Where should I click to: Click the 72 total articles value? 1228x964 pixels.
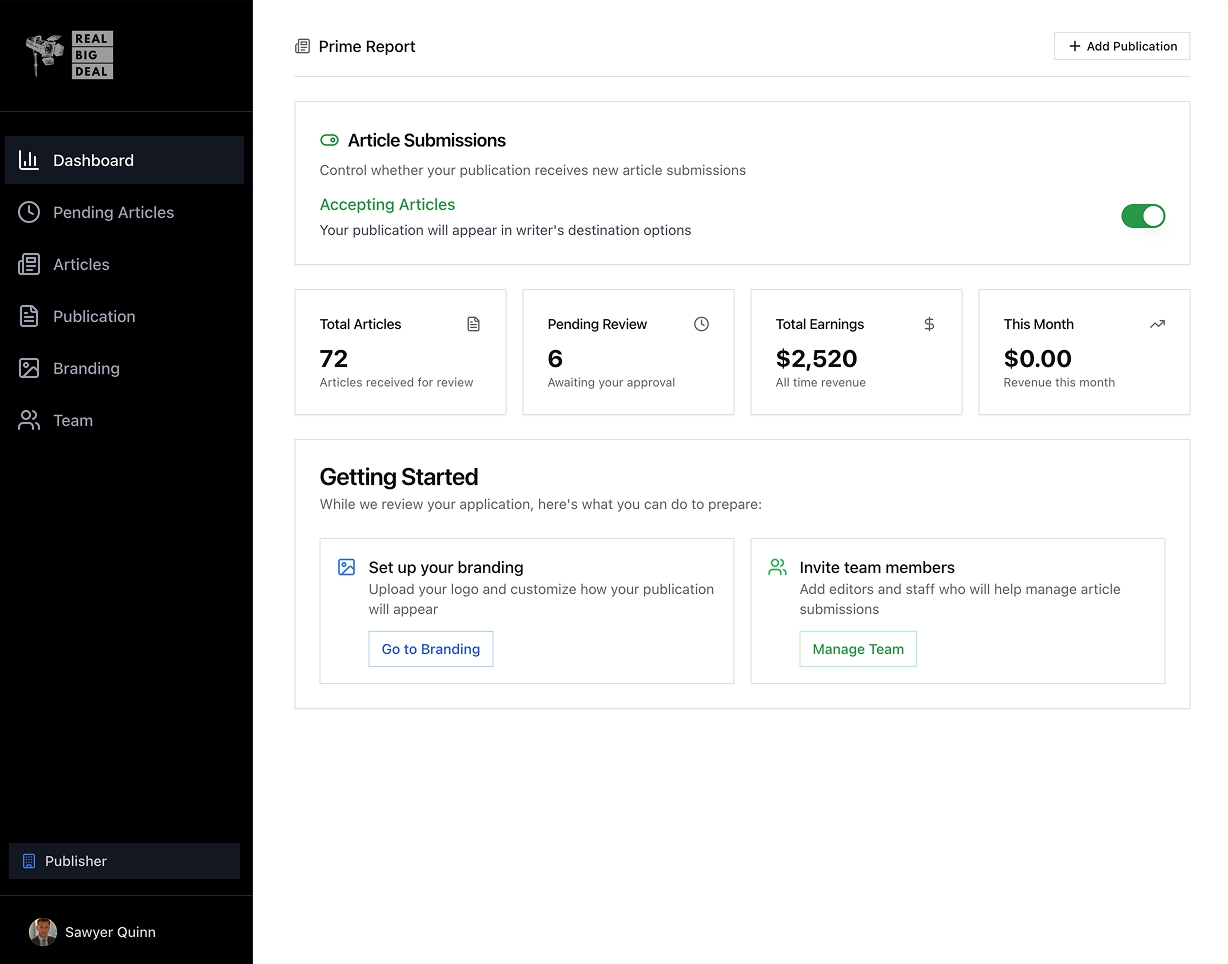[x=334, y=358]
